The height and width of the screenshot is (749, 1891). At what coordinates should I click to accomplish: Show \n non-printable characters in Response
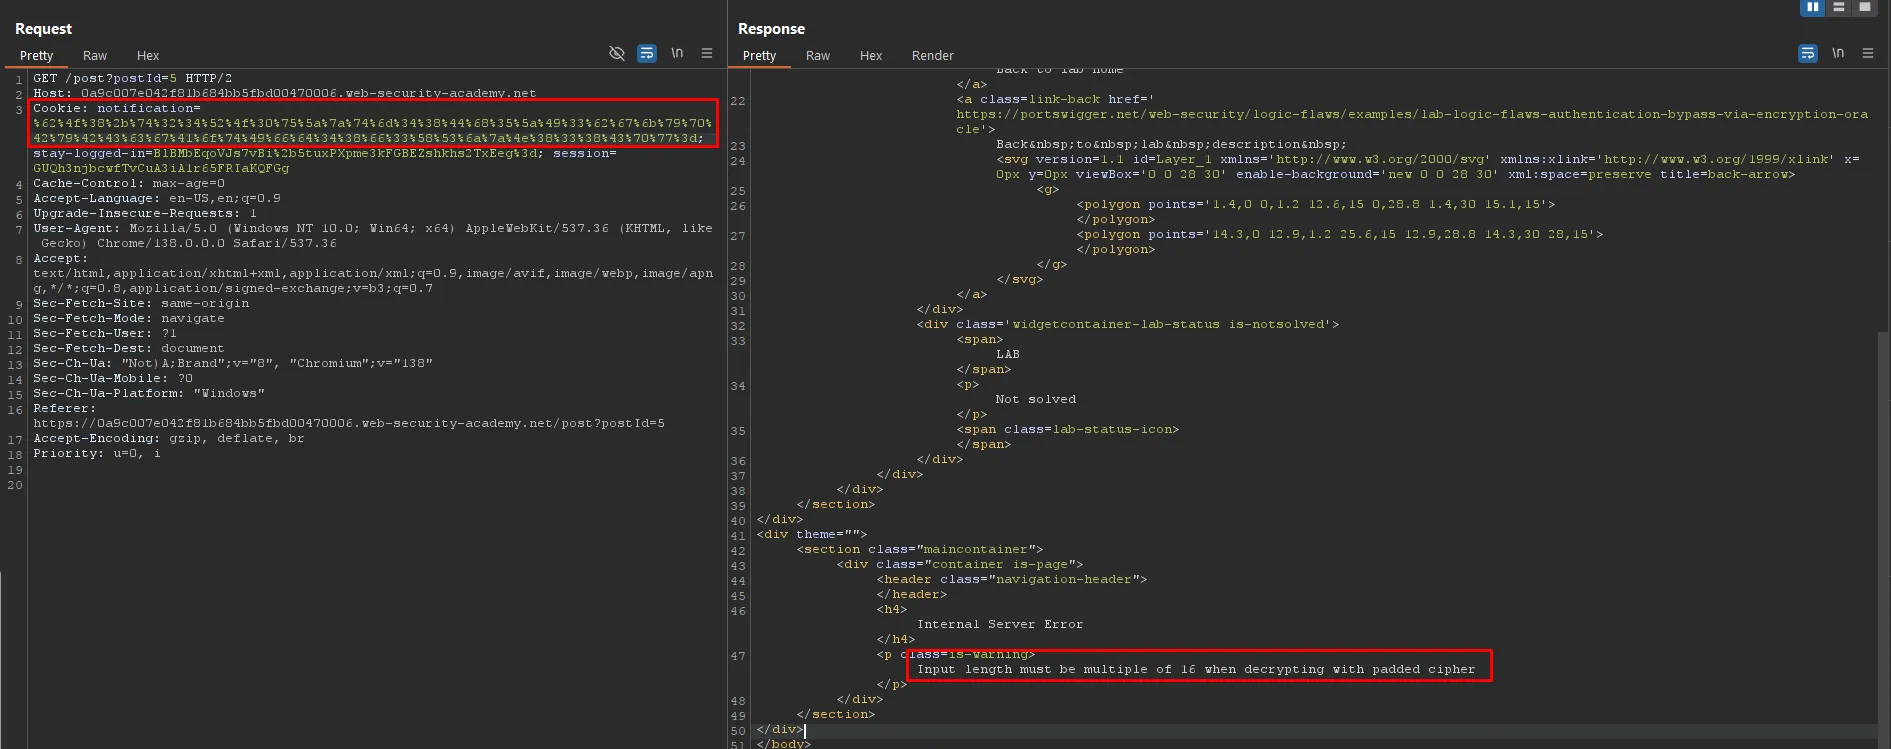1838,53
